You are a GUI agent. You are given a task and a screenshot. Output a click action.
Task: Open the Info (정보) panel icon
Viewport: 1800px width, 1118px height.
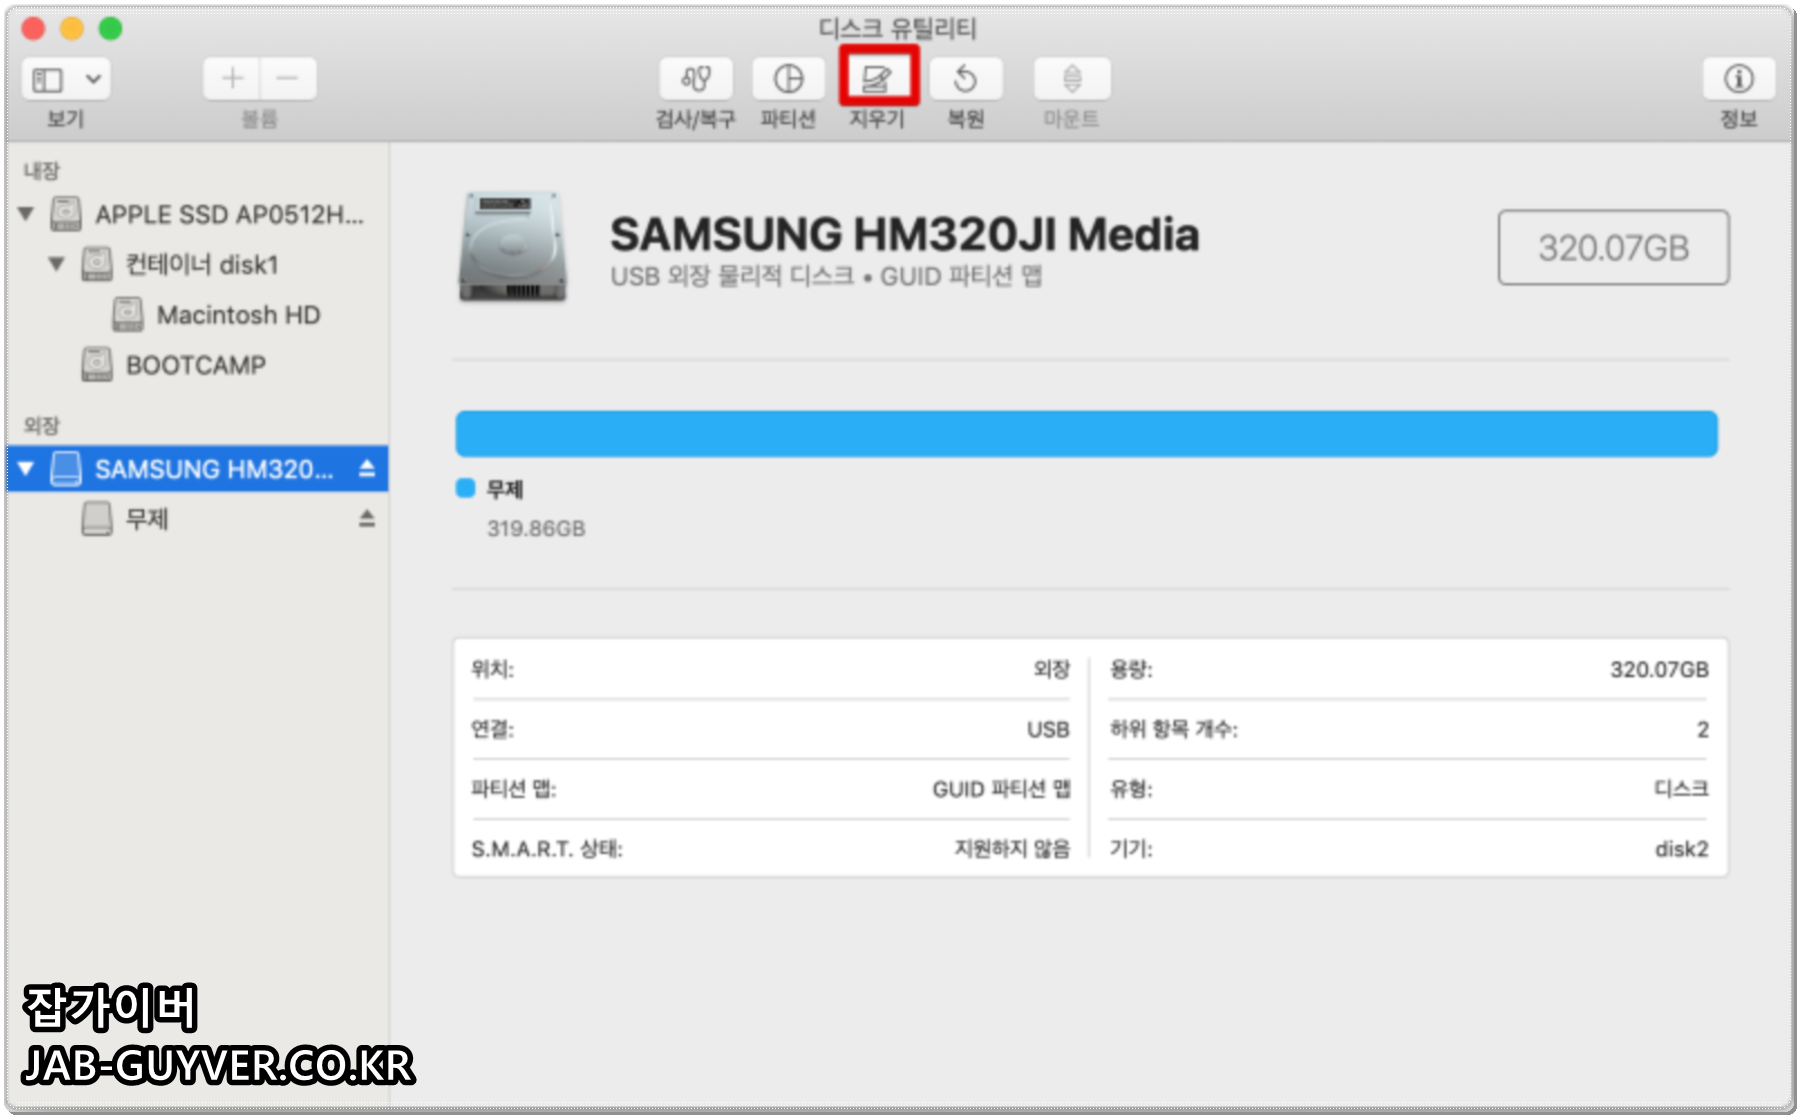pos(1738,79)
